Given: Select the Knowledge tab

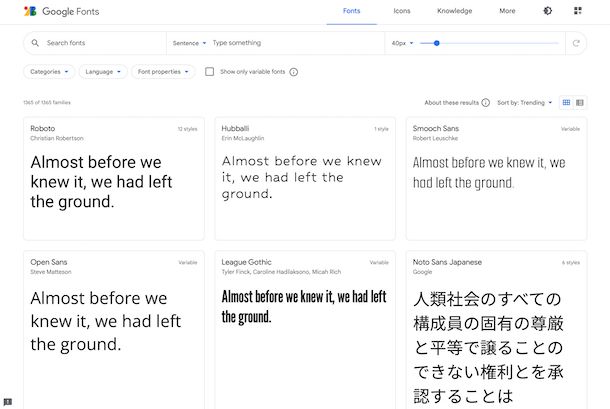Looking at the screenshot, I should [454, 11].
